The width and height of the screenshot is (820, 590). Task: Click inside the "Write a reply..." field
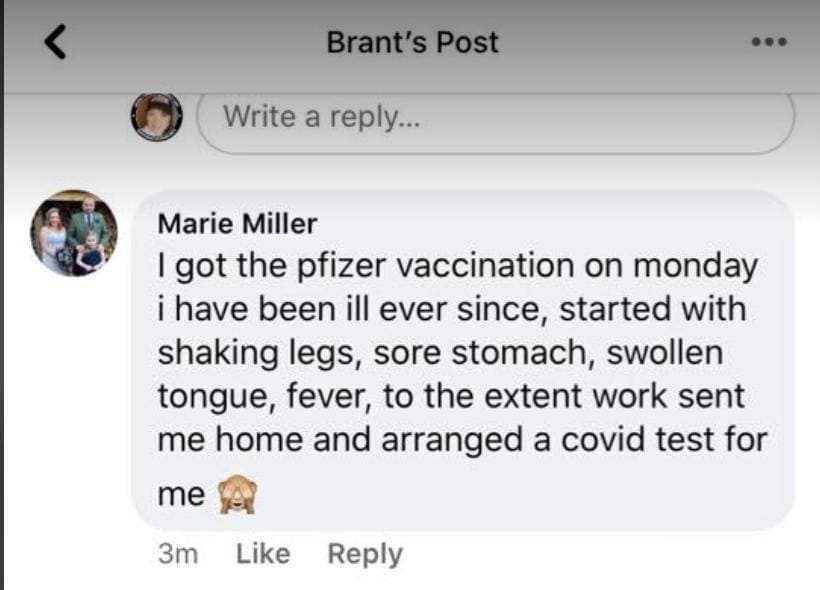(x=495, y=119)
